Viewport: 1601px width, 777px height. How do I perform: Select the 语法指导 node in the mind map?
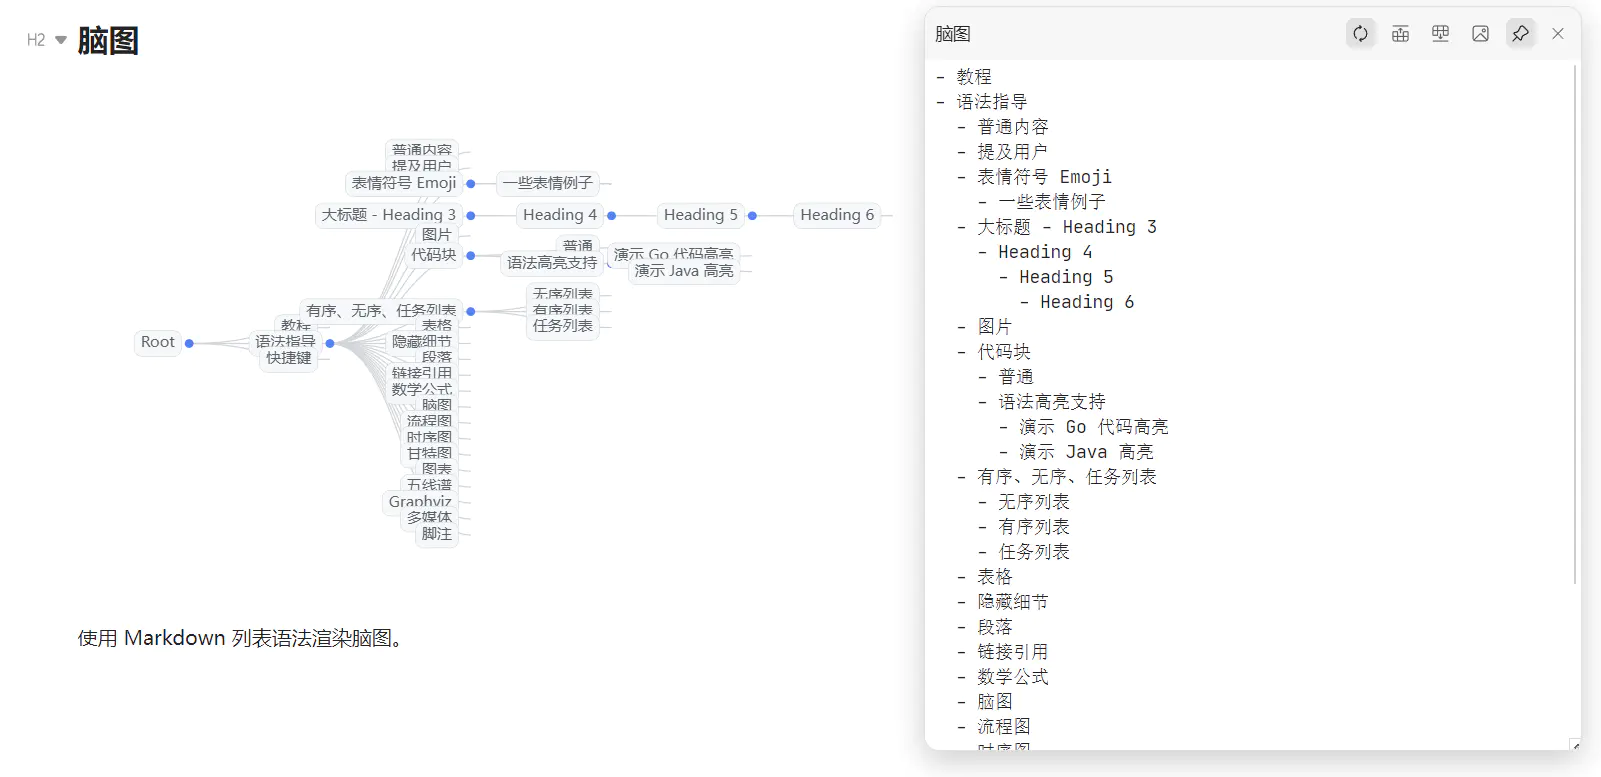pos(285,342)
